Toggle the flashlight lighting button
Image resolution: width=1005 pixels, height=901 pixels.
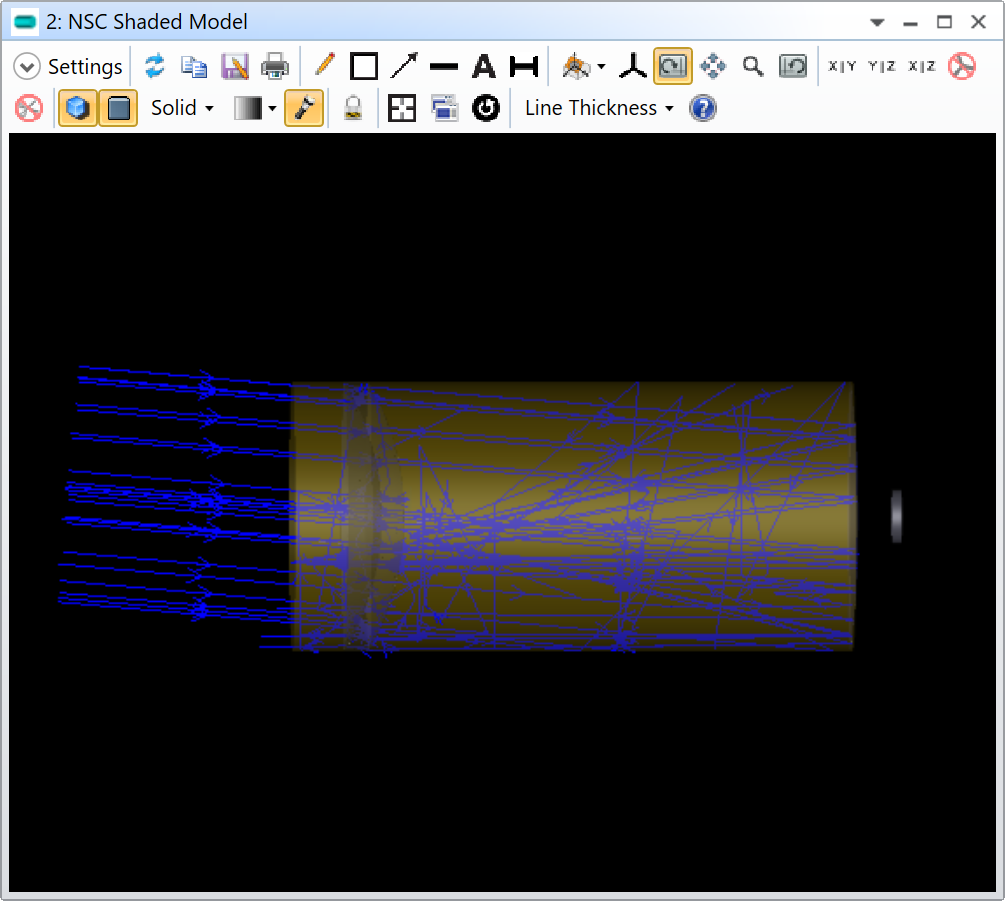point(304,108)
